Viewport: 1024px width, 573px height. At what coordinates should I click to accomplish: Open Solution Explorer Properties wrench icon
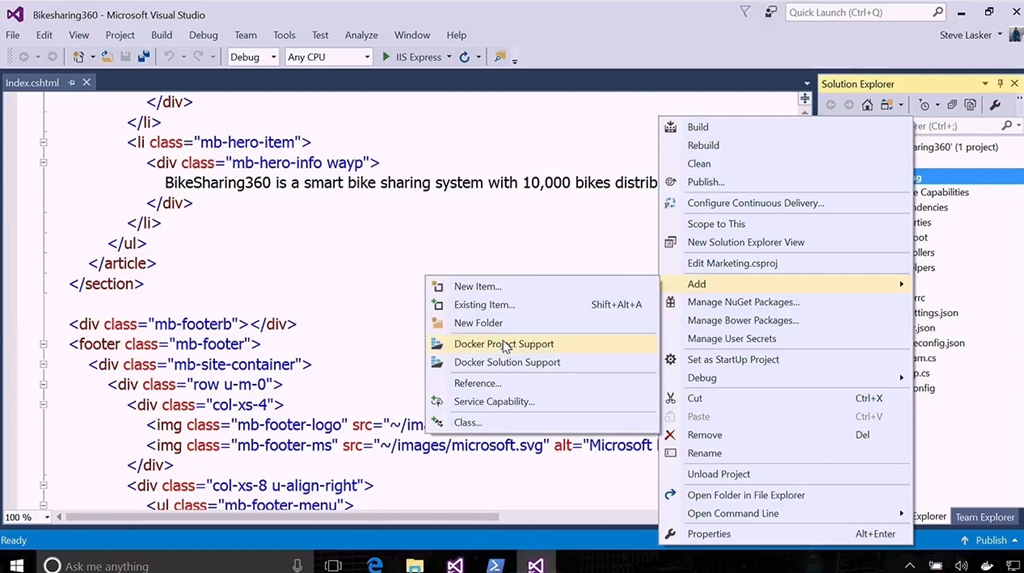coord(995,105)
